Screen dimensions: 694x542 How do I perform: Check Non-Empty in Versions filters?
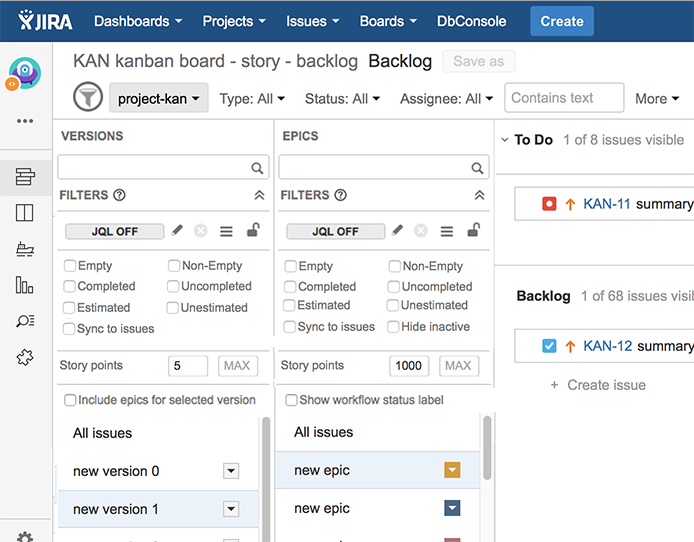[174, 265]
